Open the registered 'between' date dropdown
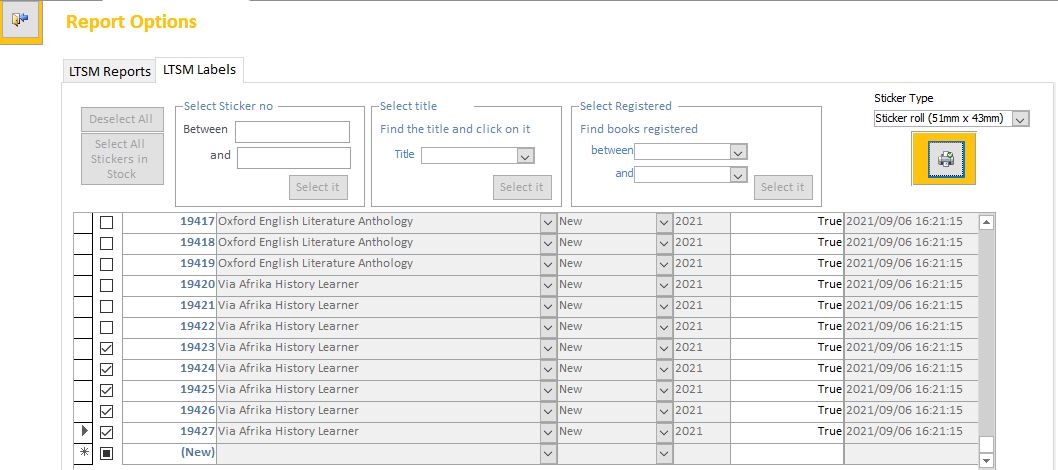 [739, 152]
